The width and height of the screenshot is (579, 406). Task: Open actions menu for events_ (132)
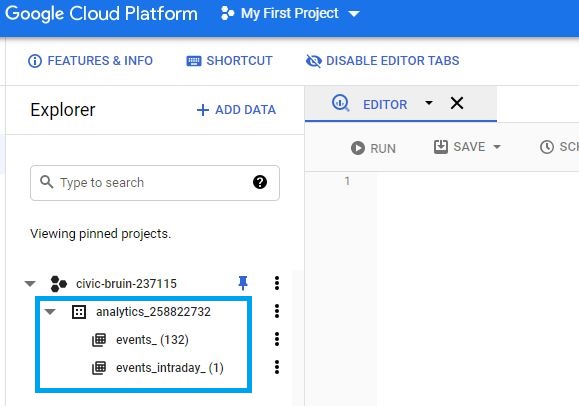point(277,340)
